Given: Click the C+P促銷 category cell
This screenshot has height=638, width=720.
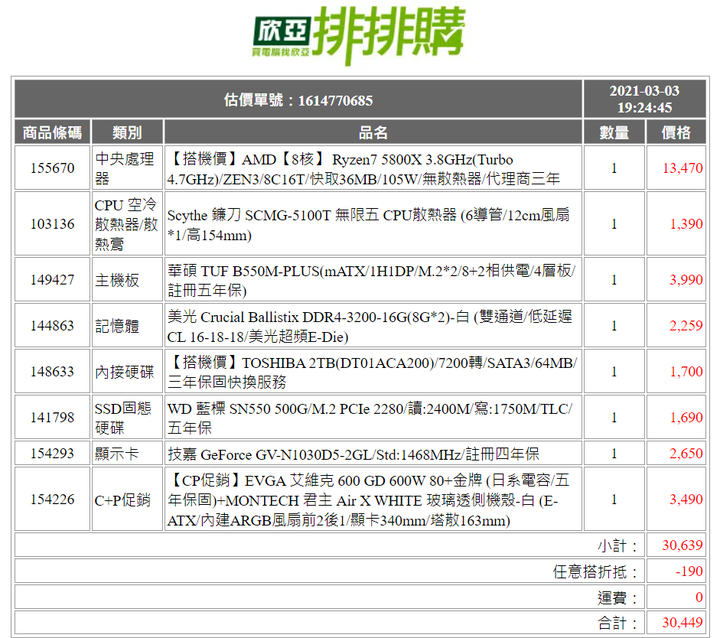Looking at the screenshot, I should click(x=127, y=499).
